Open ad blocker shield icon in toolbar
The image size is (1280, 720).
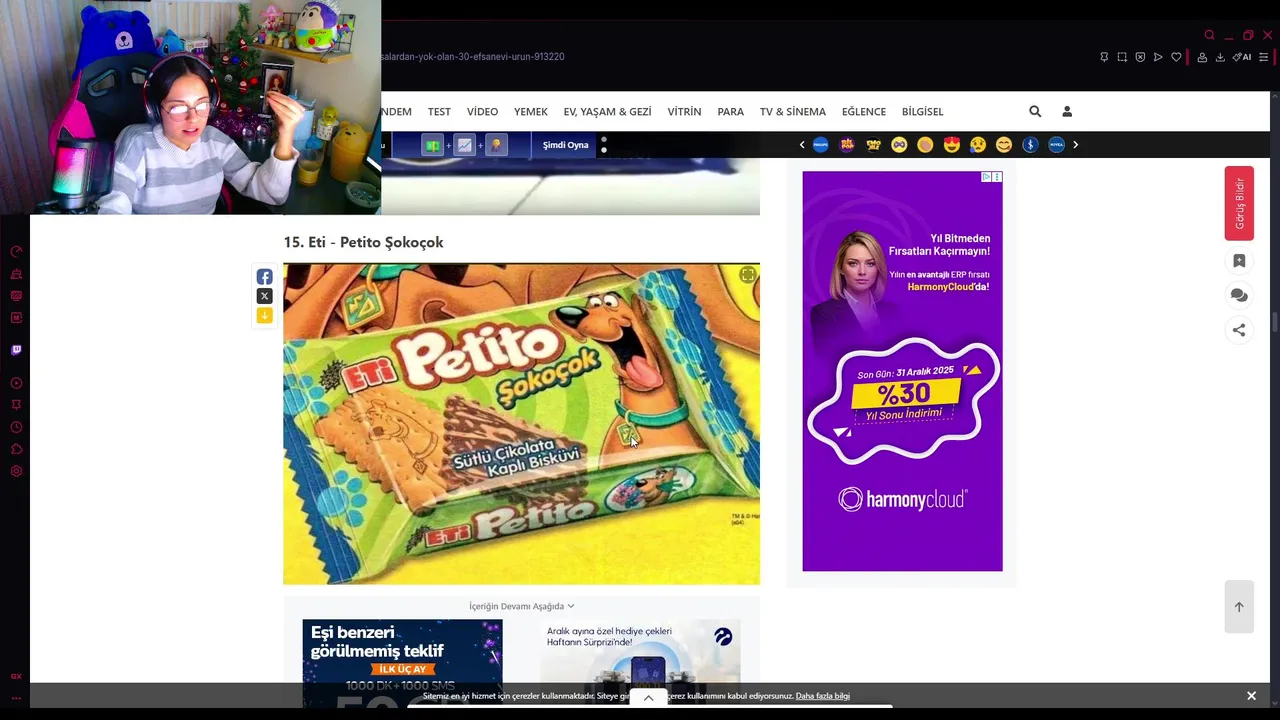point(1140,57)
